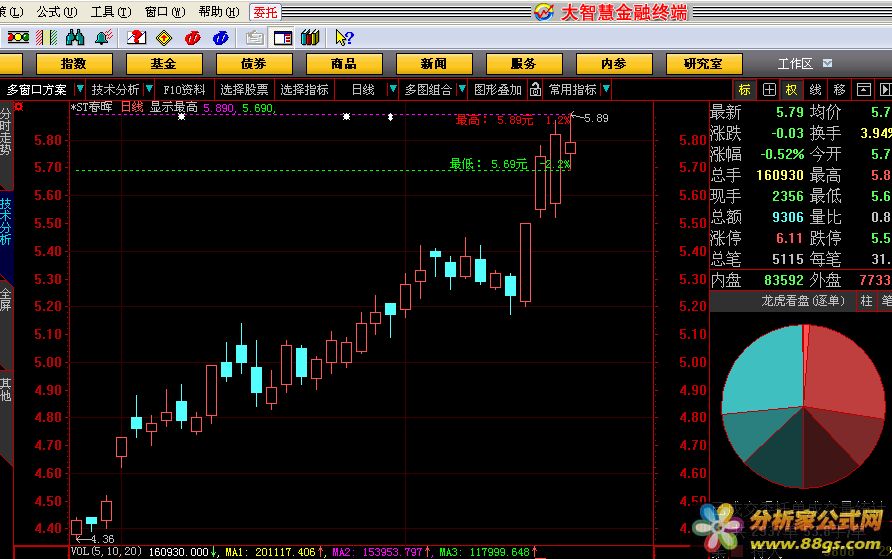The width and height of the screenshot is (892, 559).
Task: Click the 新闻 yellow button
Action: point(433,64)
